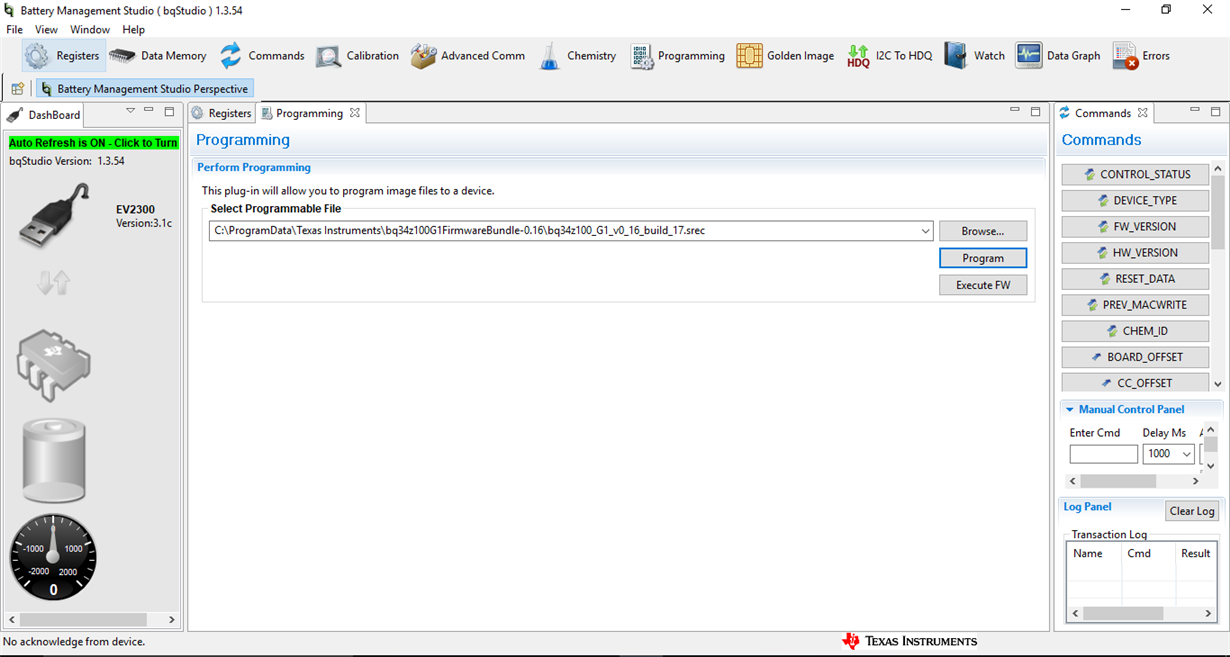Click the Result column header in log
Viewport: 1230px width, 657px height.
click(1195, 553)
